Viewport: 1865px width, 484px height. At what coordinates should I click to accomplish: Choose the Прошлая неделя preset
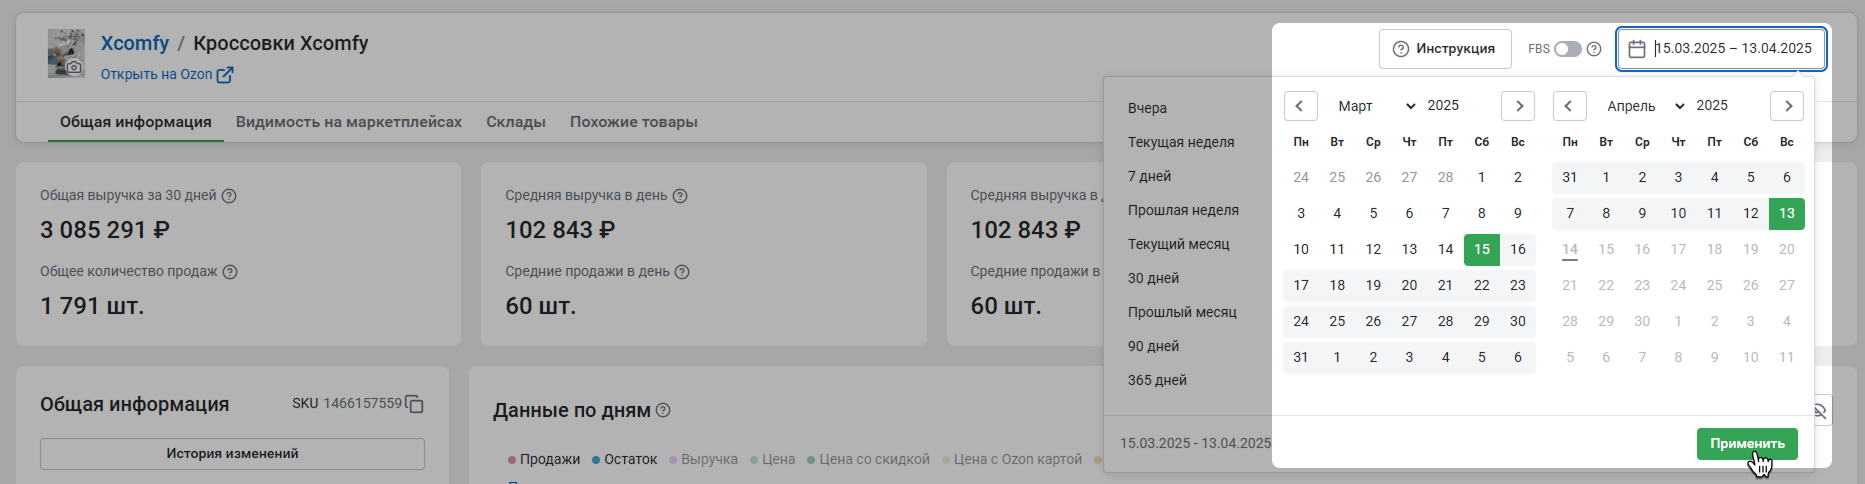1183,210
